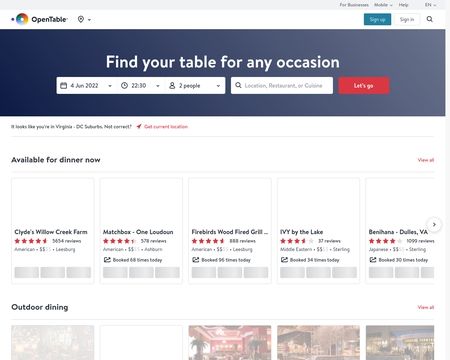
Task: Click the magnifier search icon in header
Action: point(430,19)
